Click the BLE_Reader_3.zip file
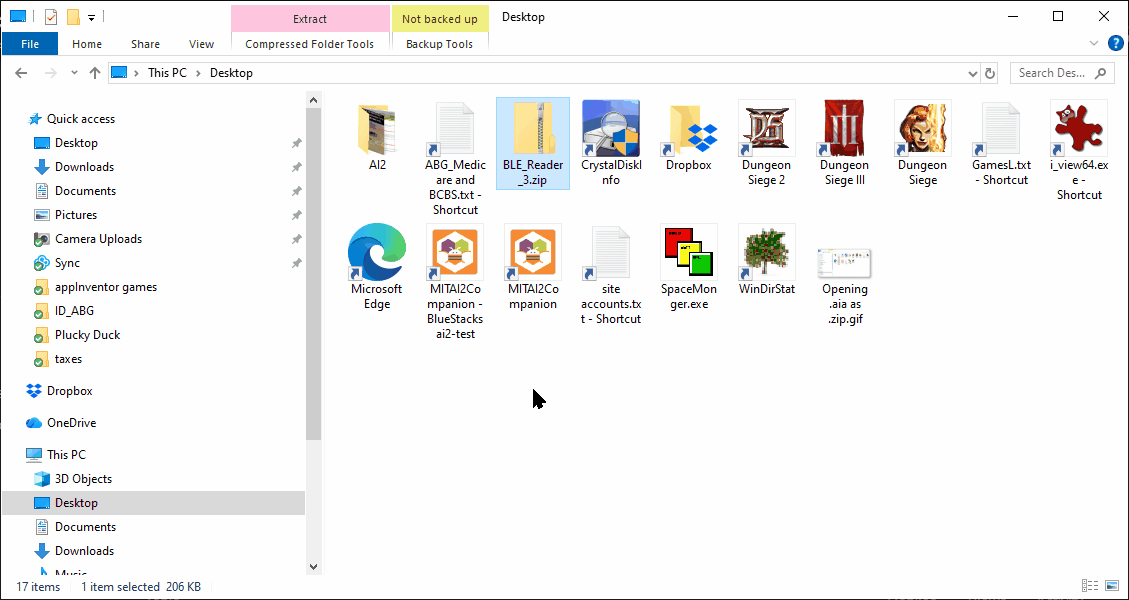 tap(533, 130)
